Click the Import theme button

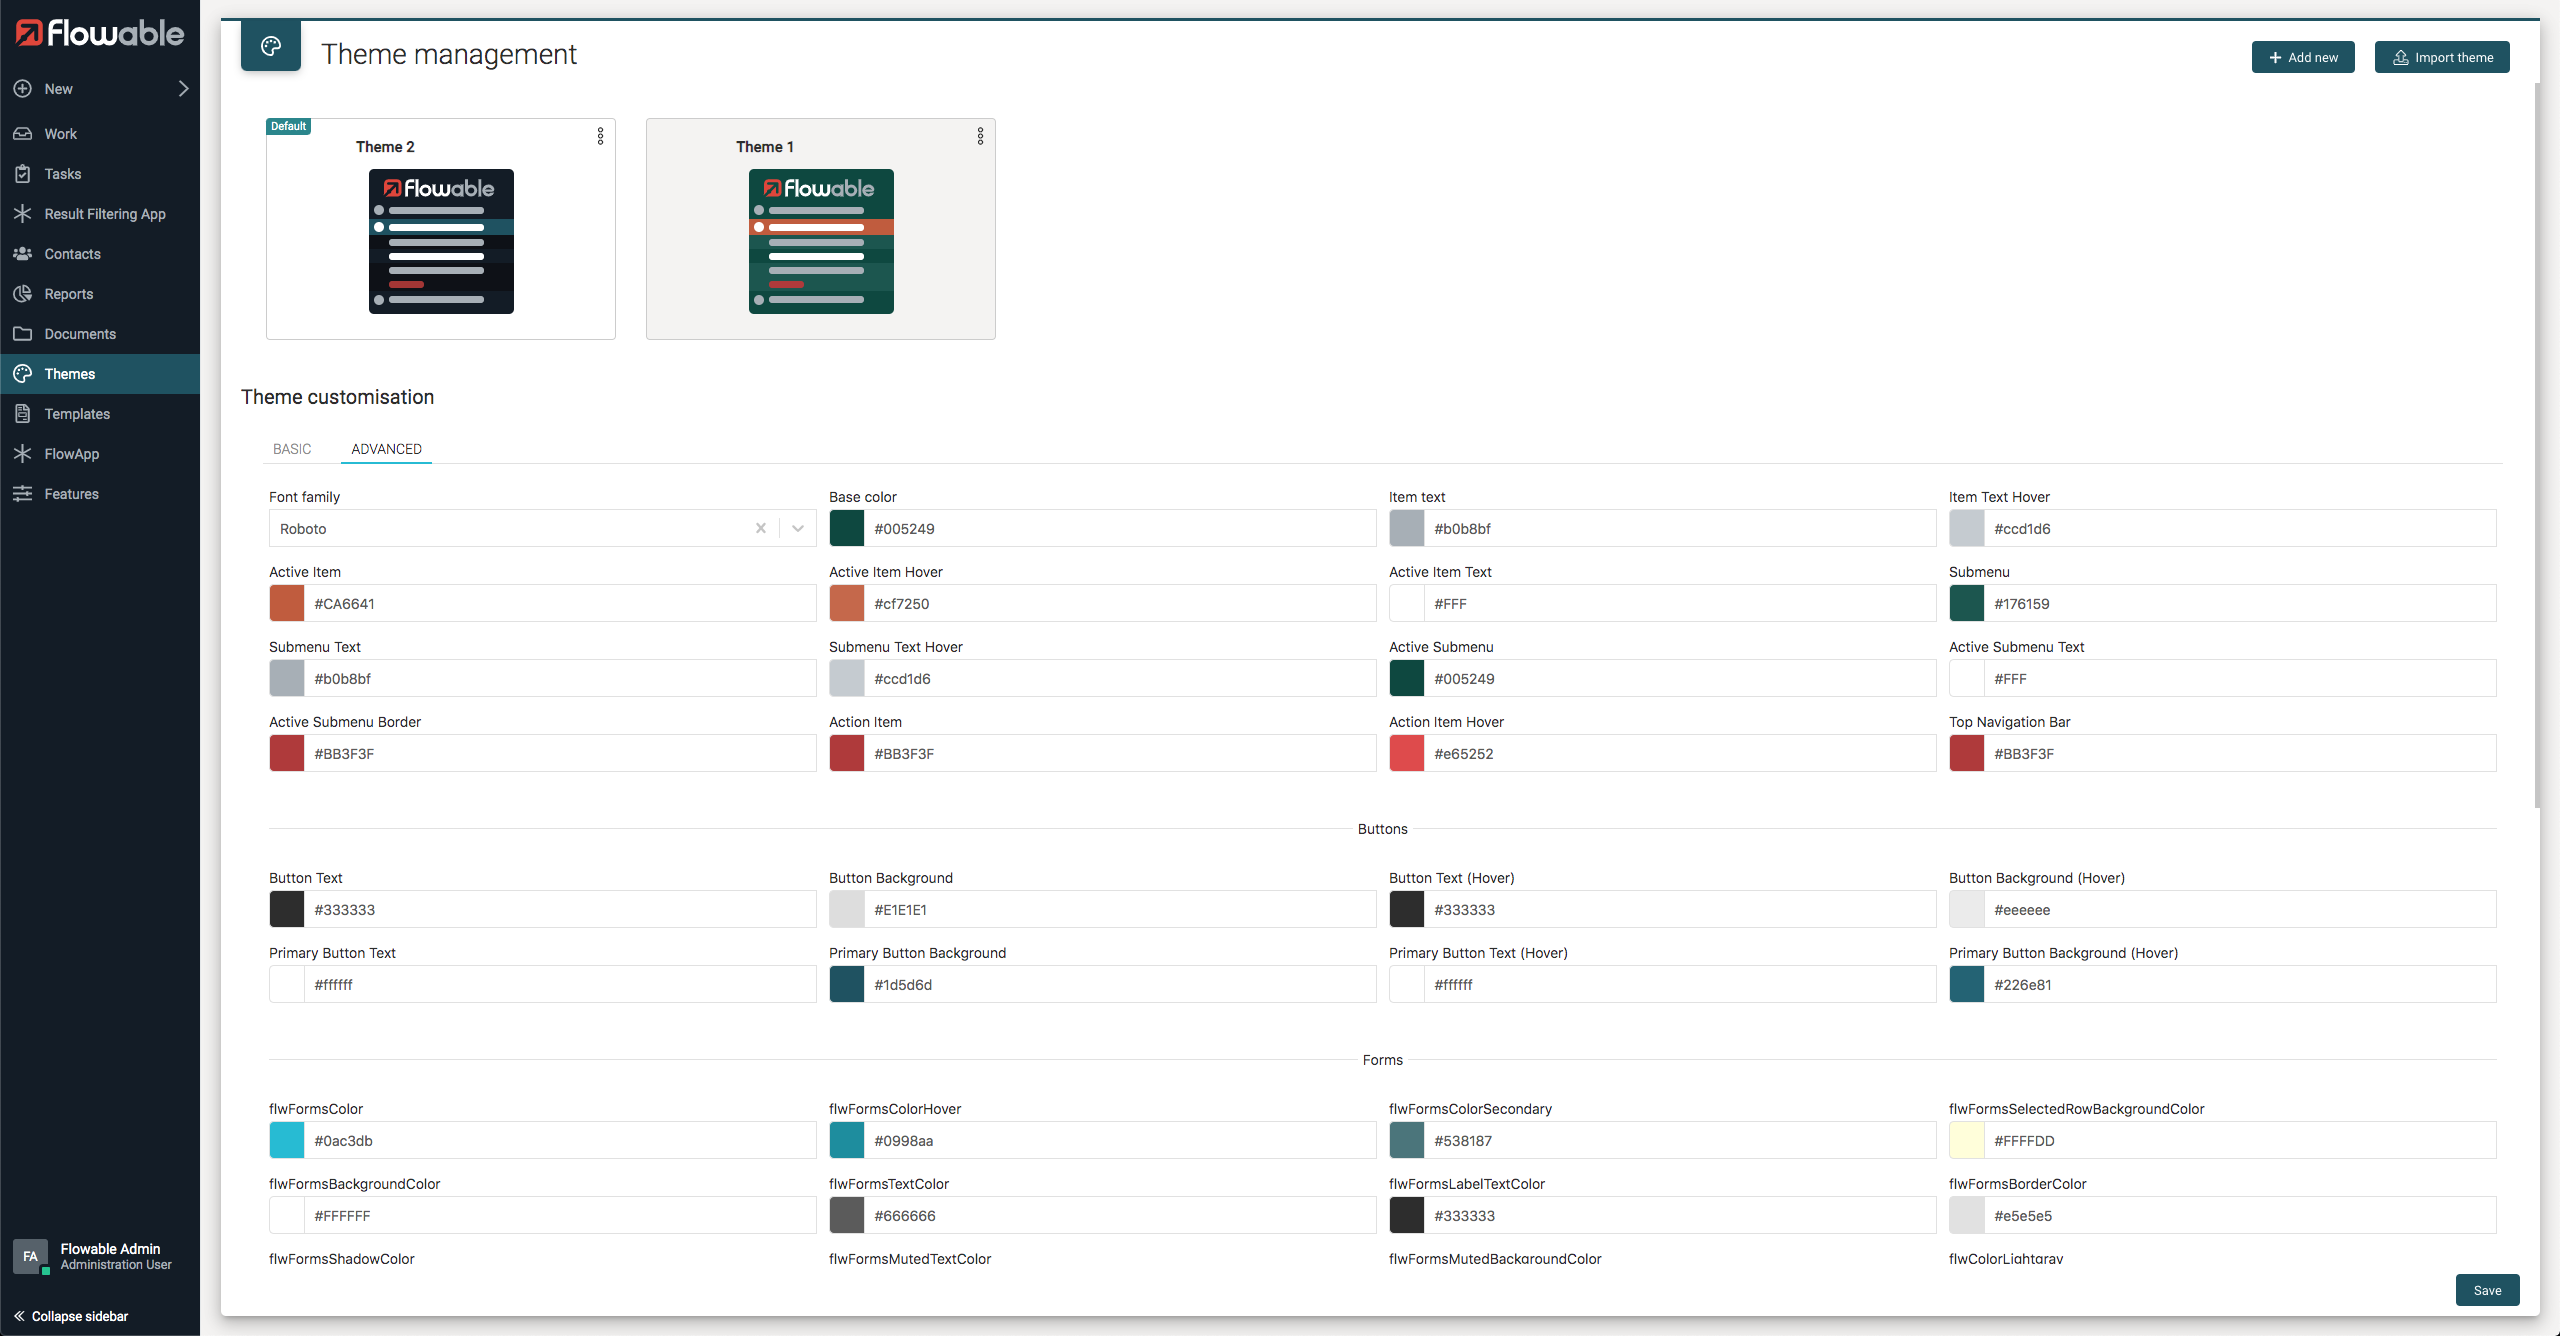tap(2441, 57)
